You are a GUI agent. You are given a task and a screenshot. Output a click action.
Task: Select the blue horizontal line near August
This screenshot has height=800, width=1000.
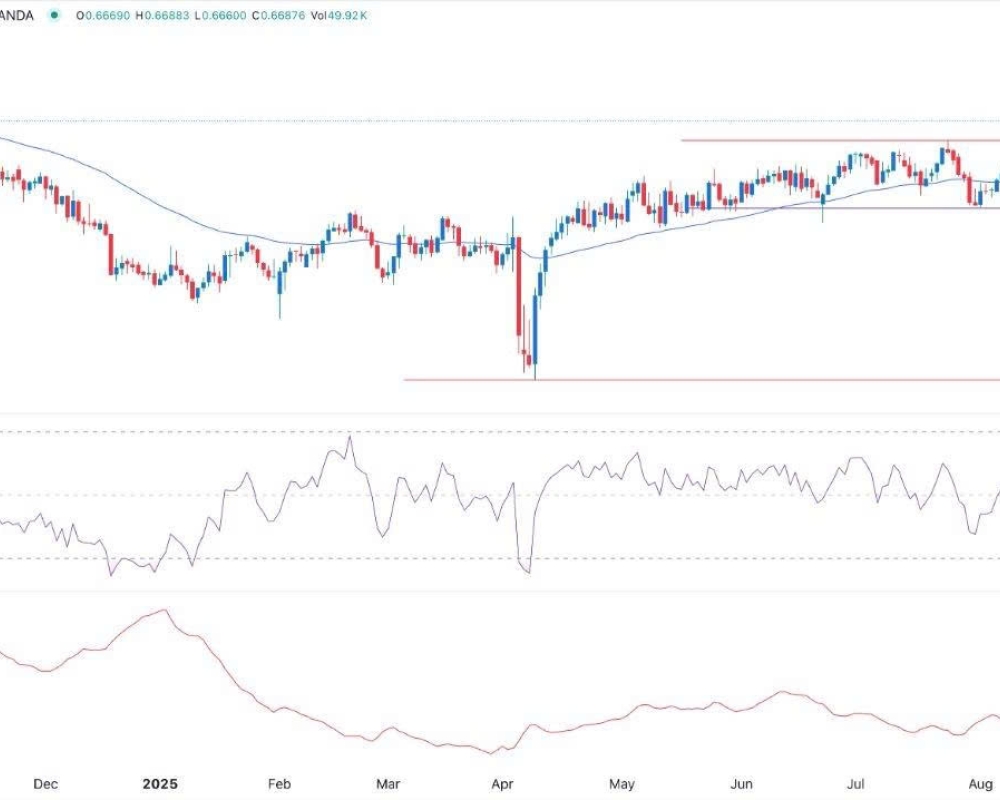[x=900, y=208]
